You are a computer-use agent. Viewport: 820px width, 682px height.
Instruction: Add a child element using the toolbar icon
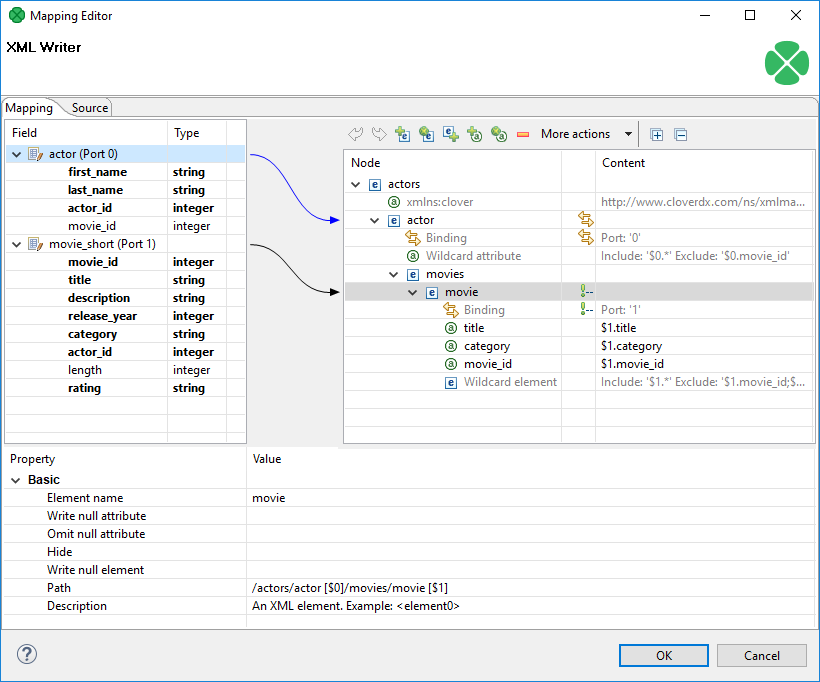pos(402,134)
